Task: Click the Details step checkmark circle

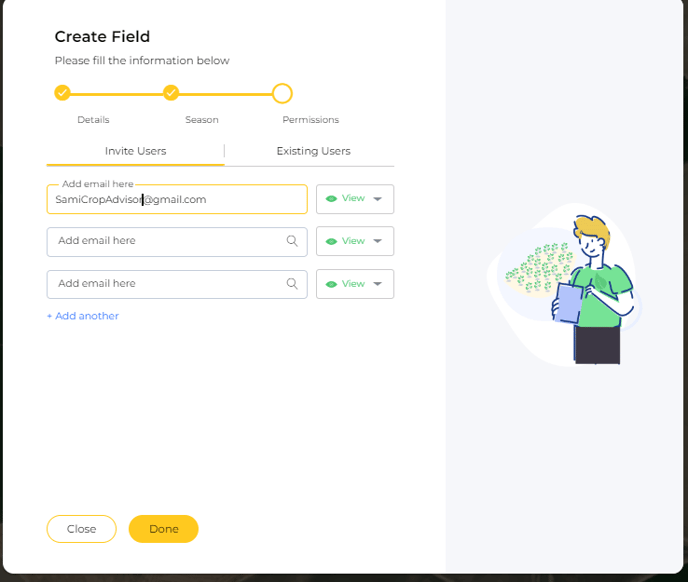Action: coord(62,93)
